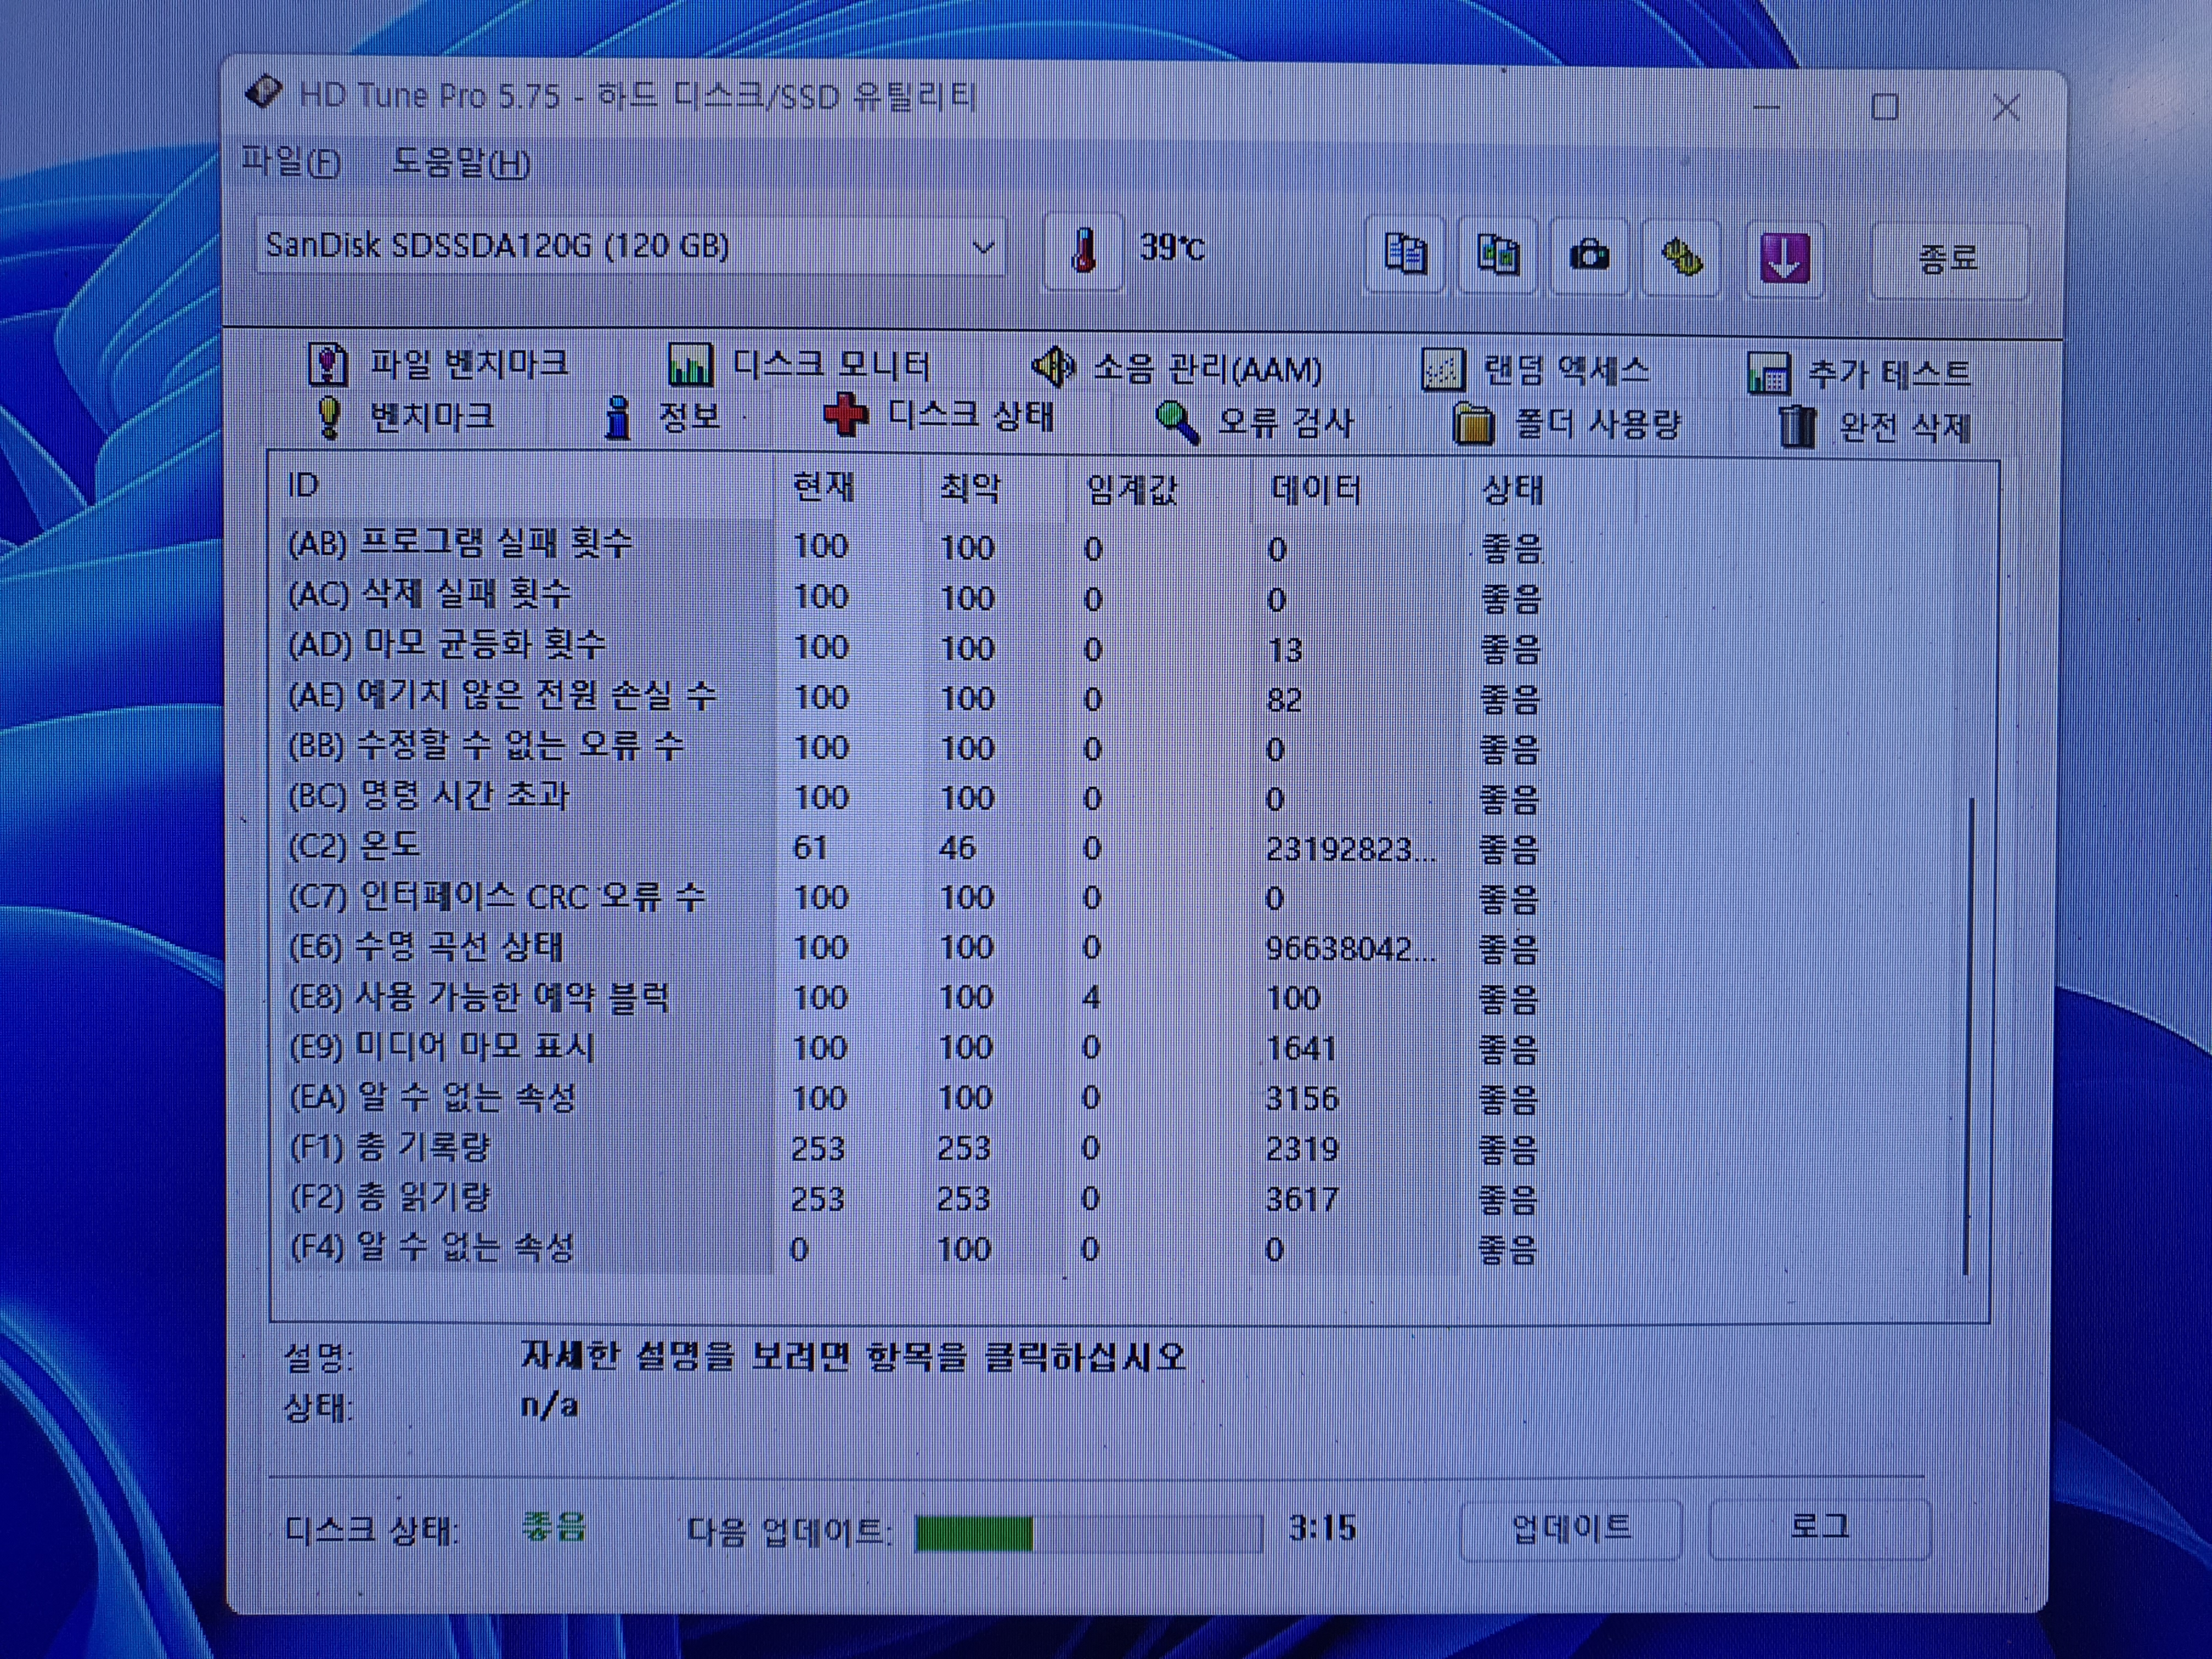Select the (F2) 총 읽기량 row

point(915,1198)
